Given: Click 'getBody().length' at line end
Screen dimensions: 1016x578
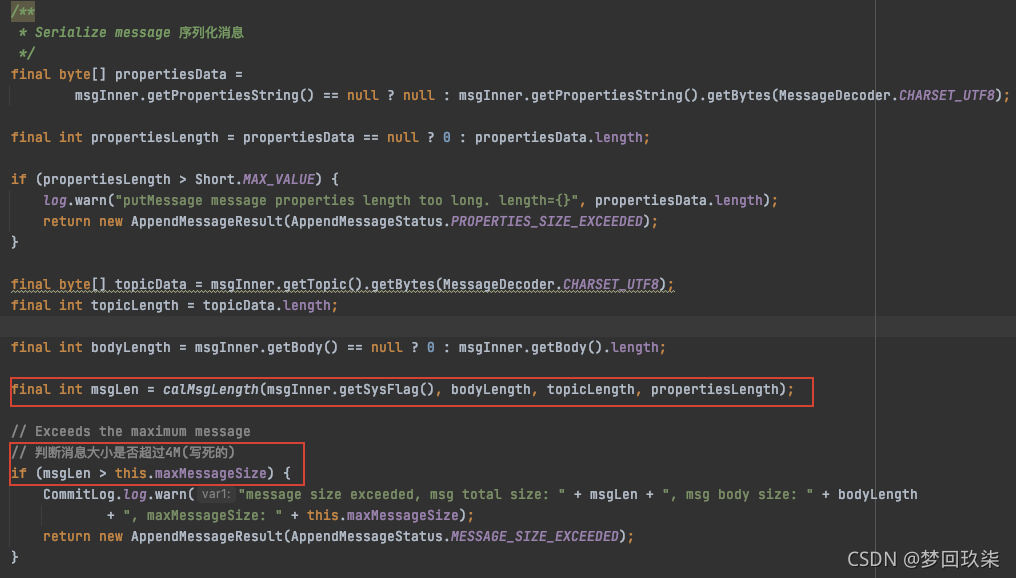Looking at the screenshot, I should click(x=594, y=347).
